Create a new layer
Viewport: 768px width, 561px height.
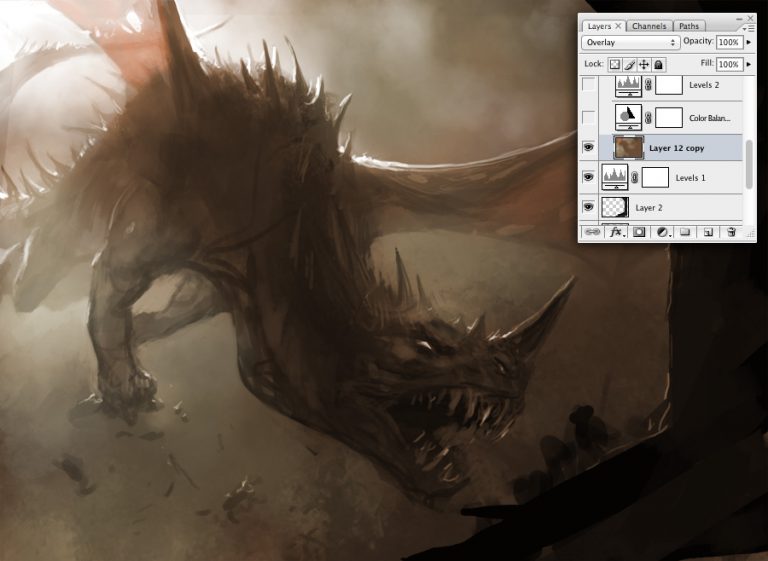pyautogui.click(x=708, y=232)
